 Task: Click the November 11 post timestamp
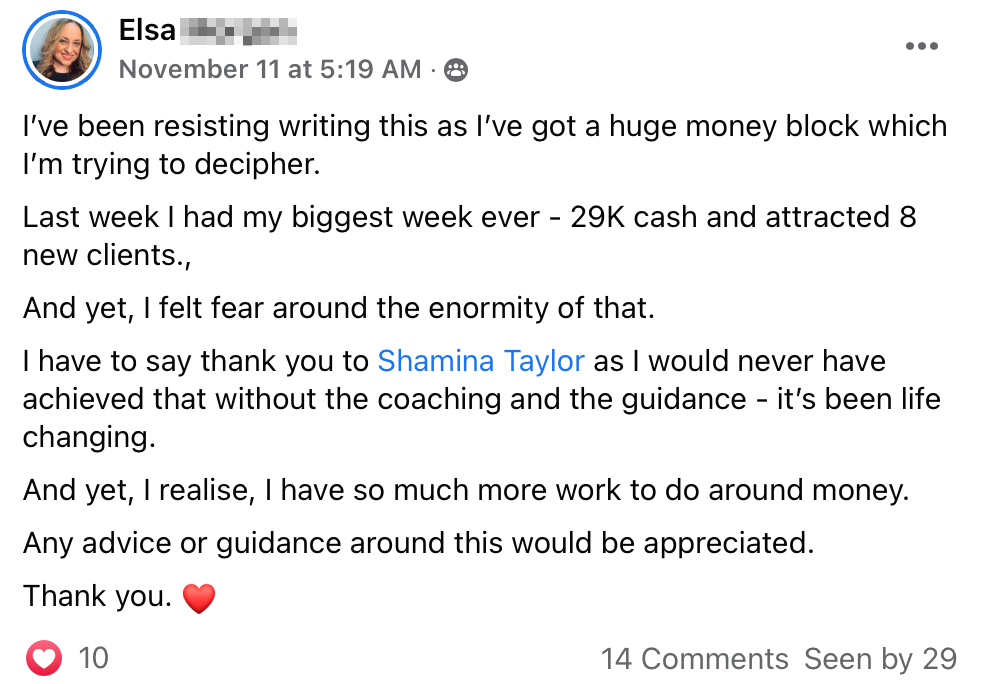[269, 69]
